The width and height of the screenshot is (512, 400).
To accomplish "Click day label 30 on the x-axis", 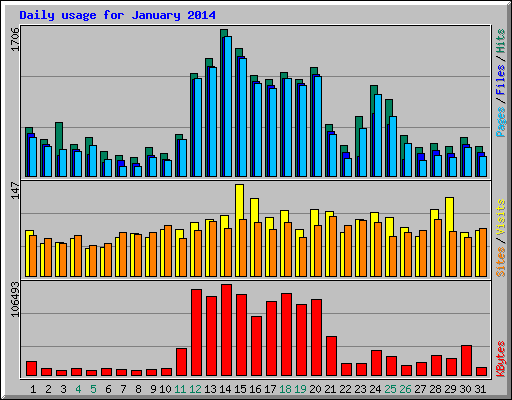I will (x=465, y=389).
